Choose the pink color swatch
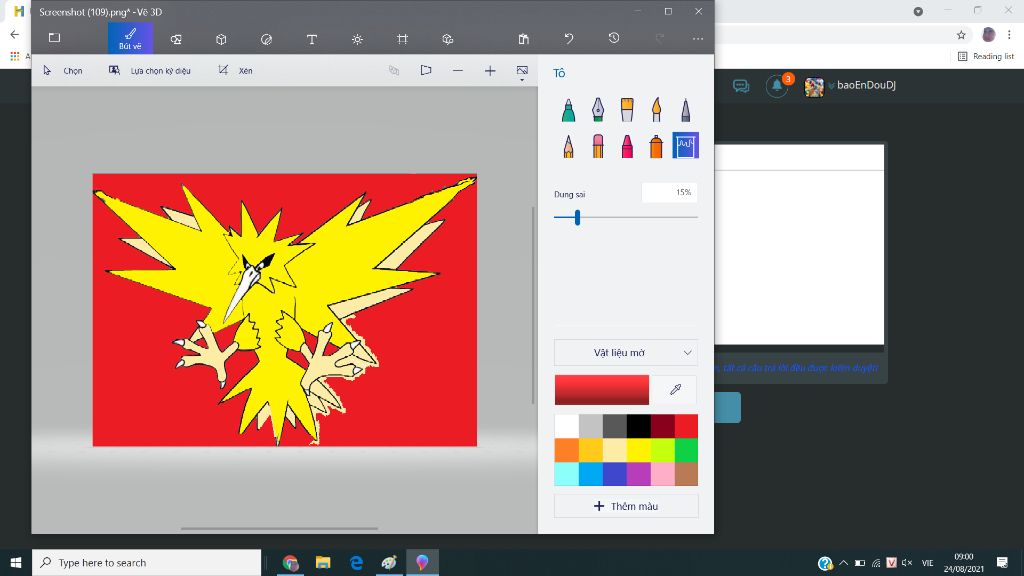 pyautogui.click(x=662, y=474)
